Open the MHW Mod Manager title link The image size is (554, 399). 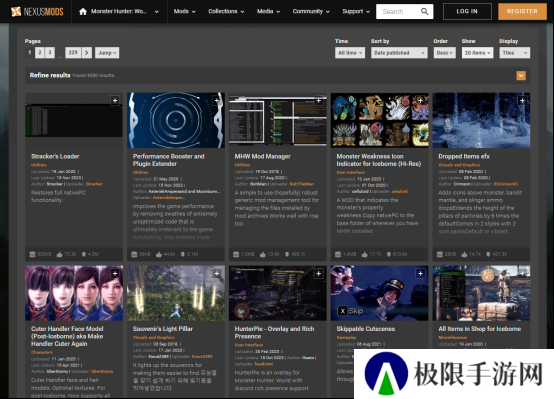pos(263,156)
